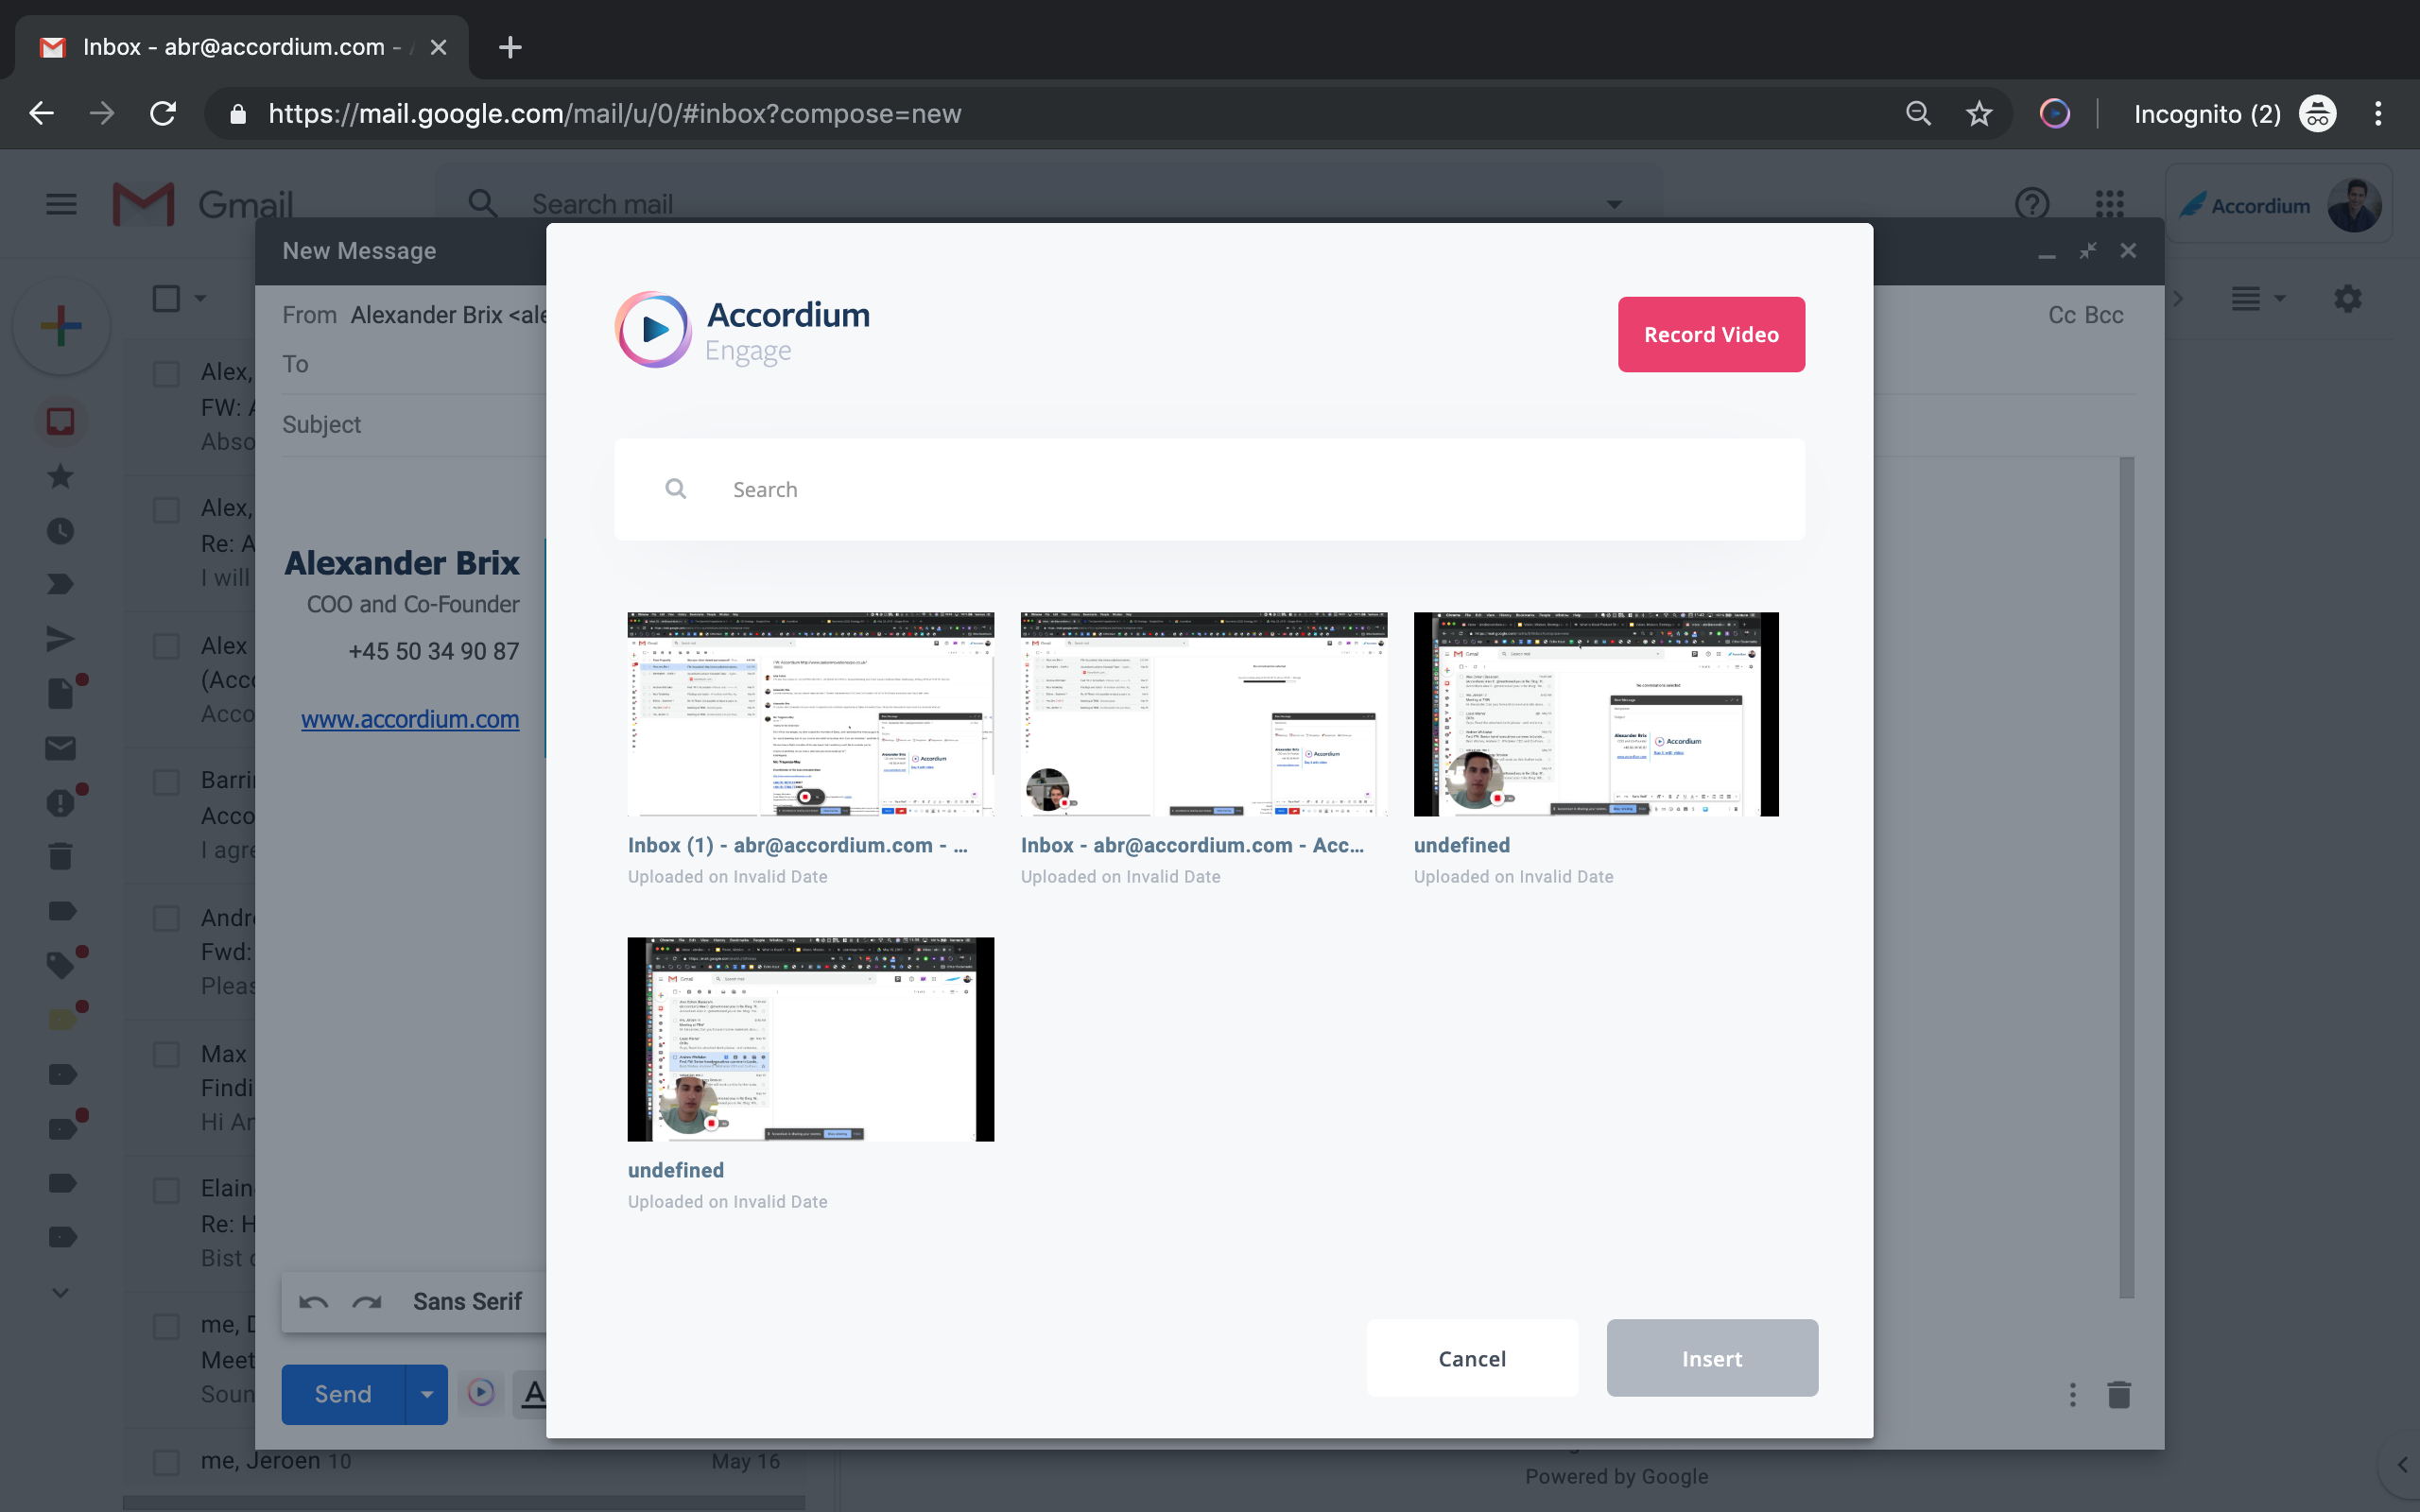
Task: Open the Gmail main menu hamburger
Action: click(x=61, y=204)
